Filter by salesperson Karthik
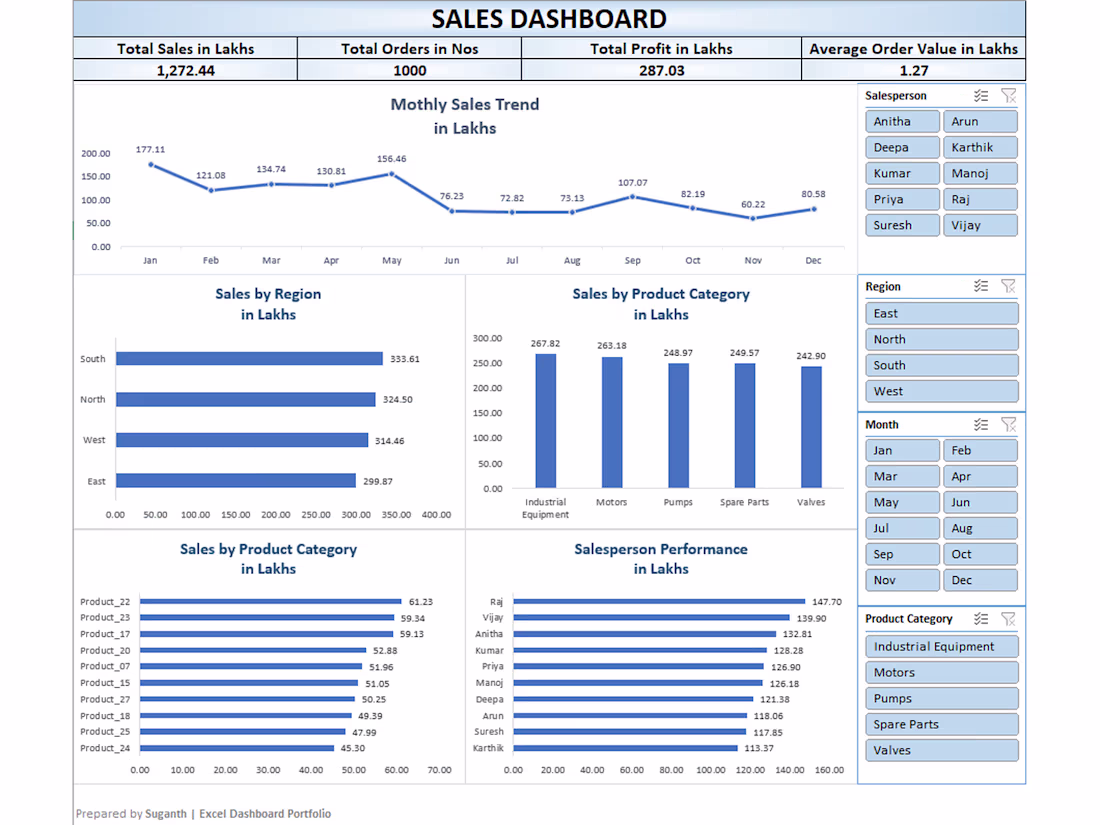 point(980,147)
